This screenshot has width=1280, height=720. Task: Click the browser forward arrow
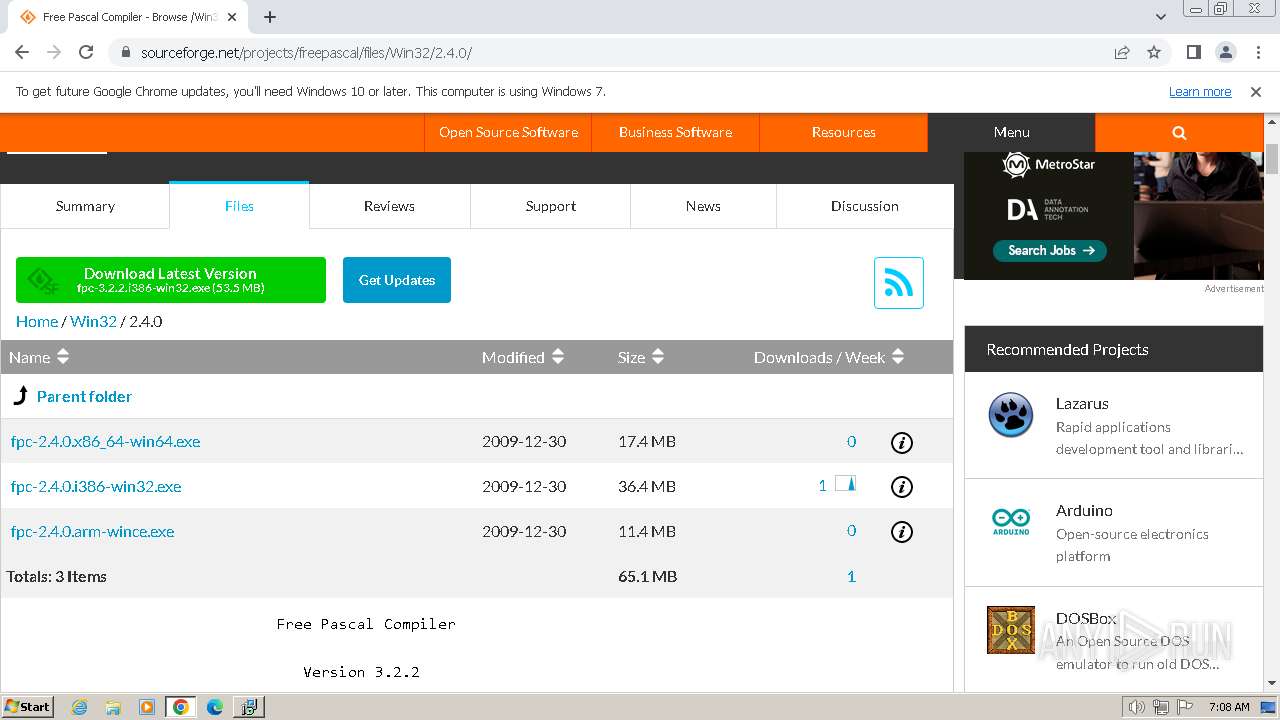coord(54,52)
